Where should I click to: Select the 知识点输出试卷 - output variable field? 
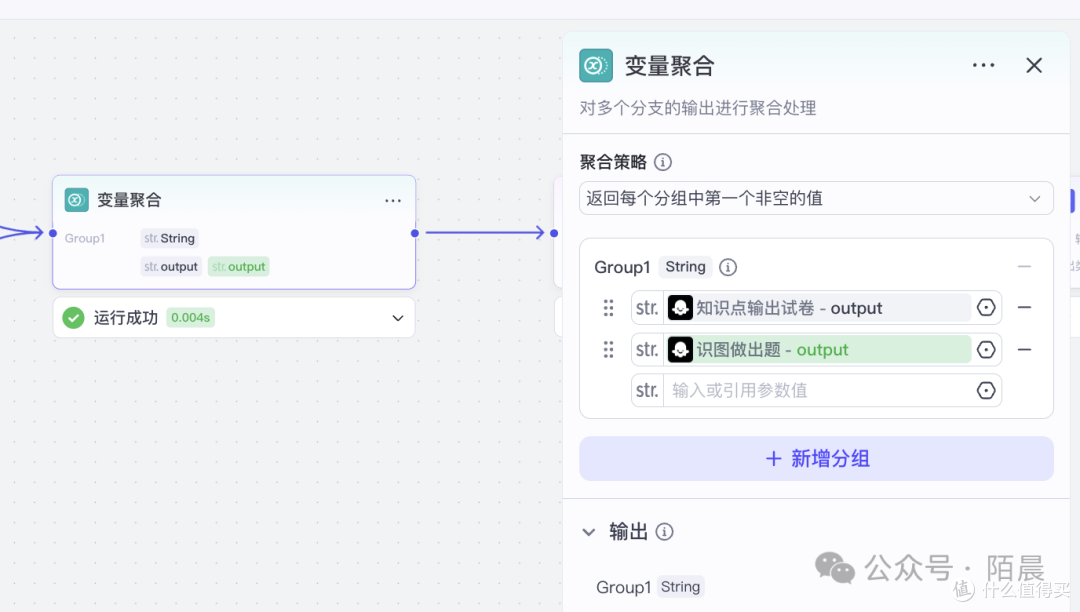tap(818, 308)
